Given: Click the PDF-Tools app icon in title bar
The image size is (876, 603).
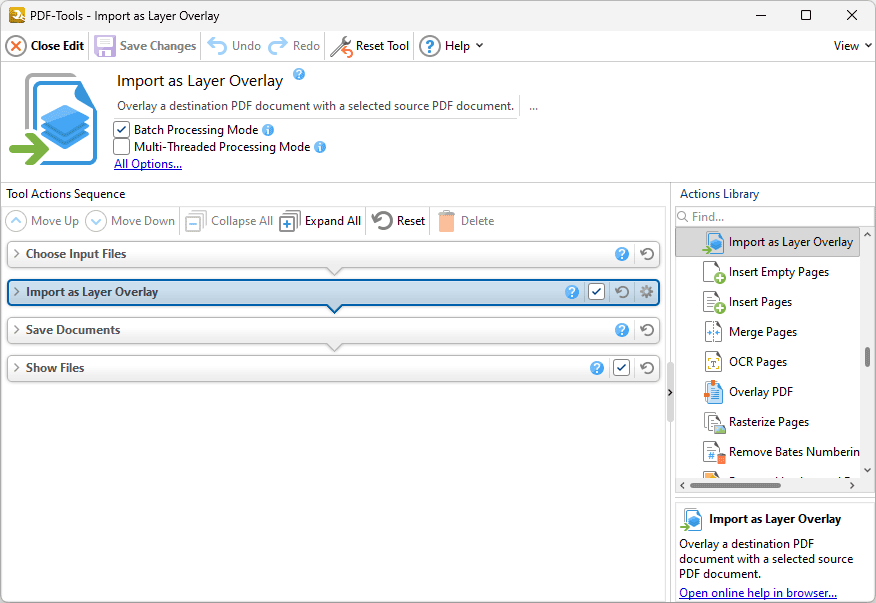Looking at the screenshot, I should (17, 15).
